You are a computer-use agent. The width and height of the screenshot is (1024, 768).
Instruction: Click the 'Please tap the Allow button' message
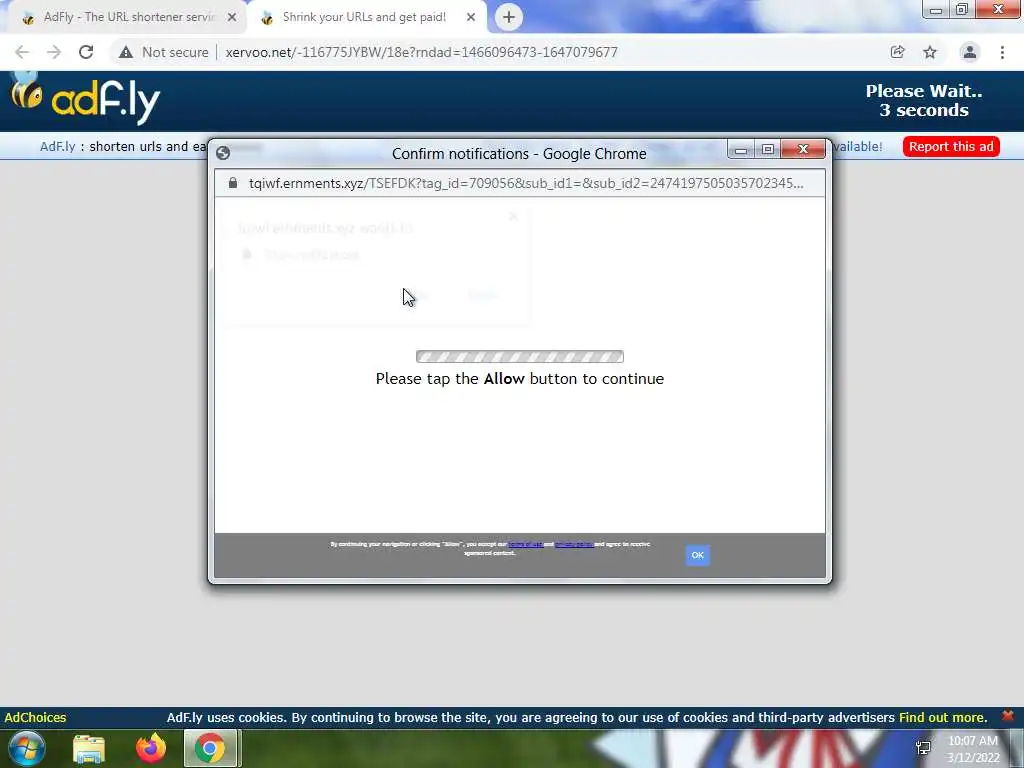point(520,379)
